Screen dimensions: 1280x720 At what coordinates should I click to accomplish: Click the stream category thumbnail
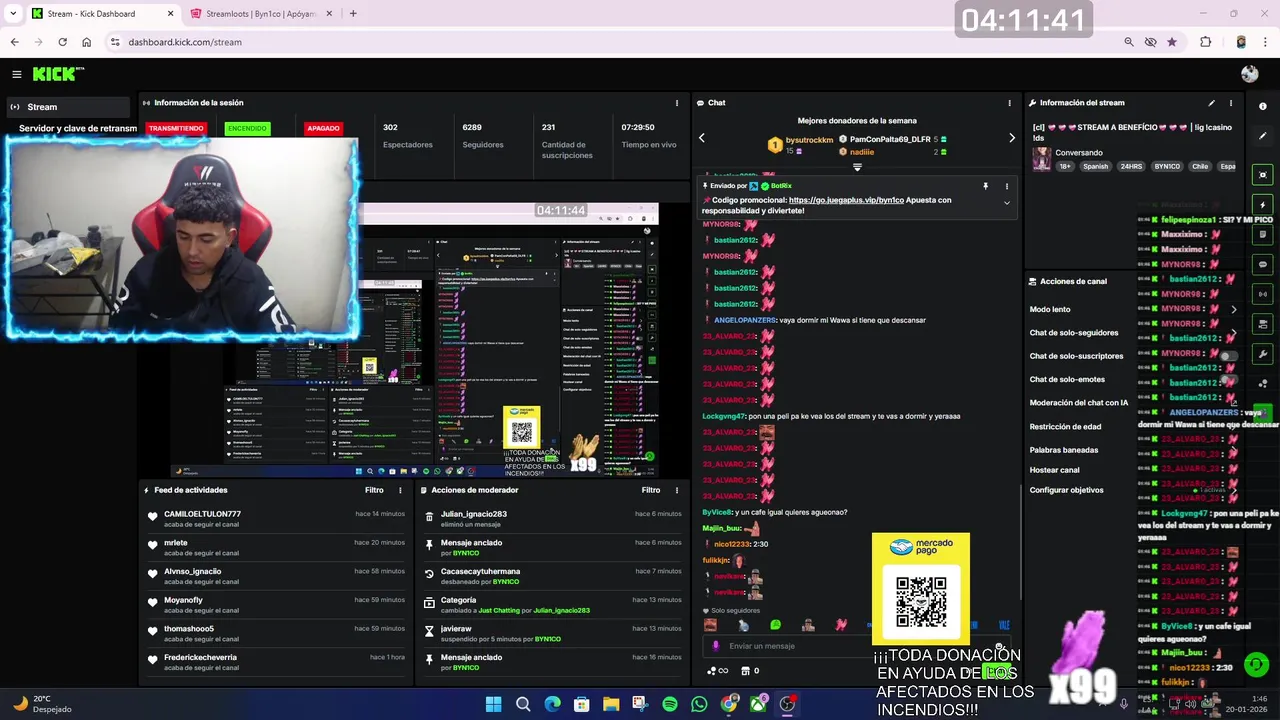(x=1042, y=159)
